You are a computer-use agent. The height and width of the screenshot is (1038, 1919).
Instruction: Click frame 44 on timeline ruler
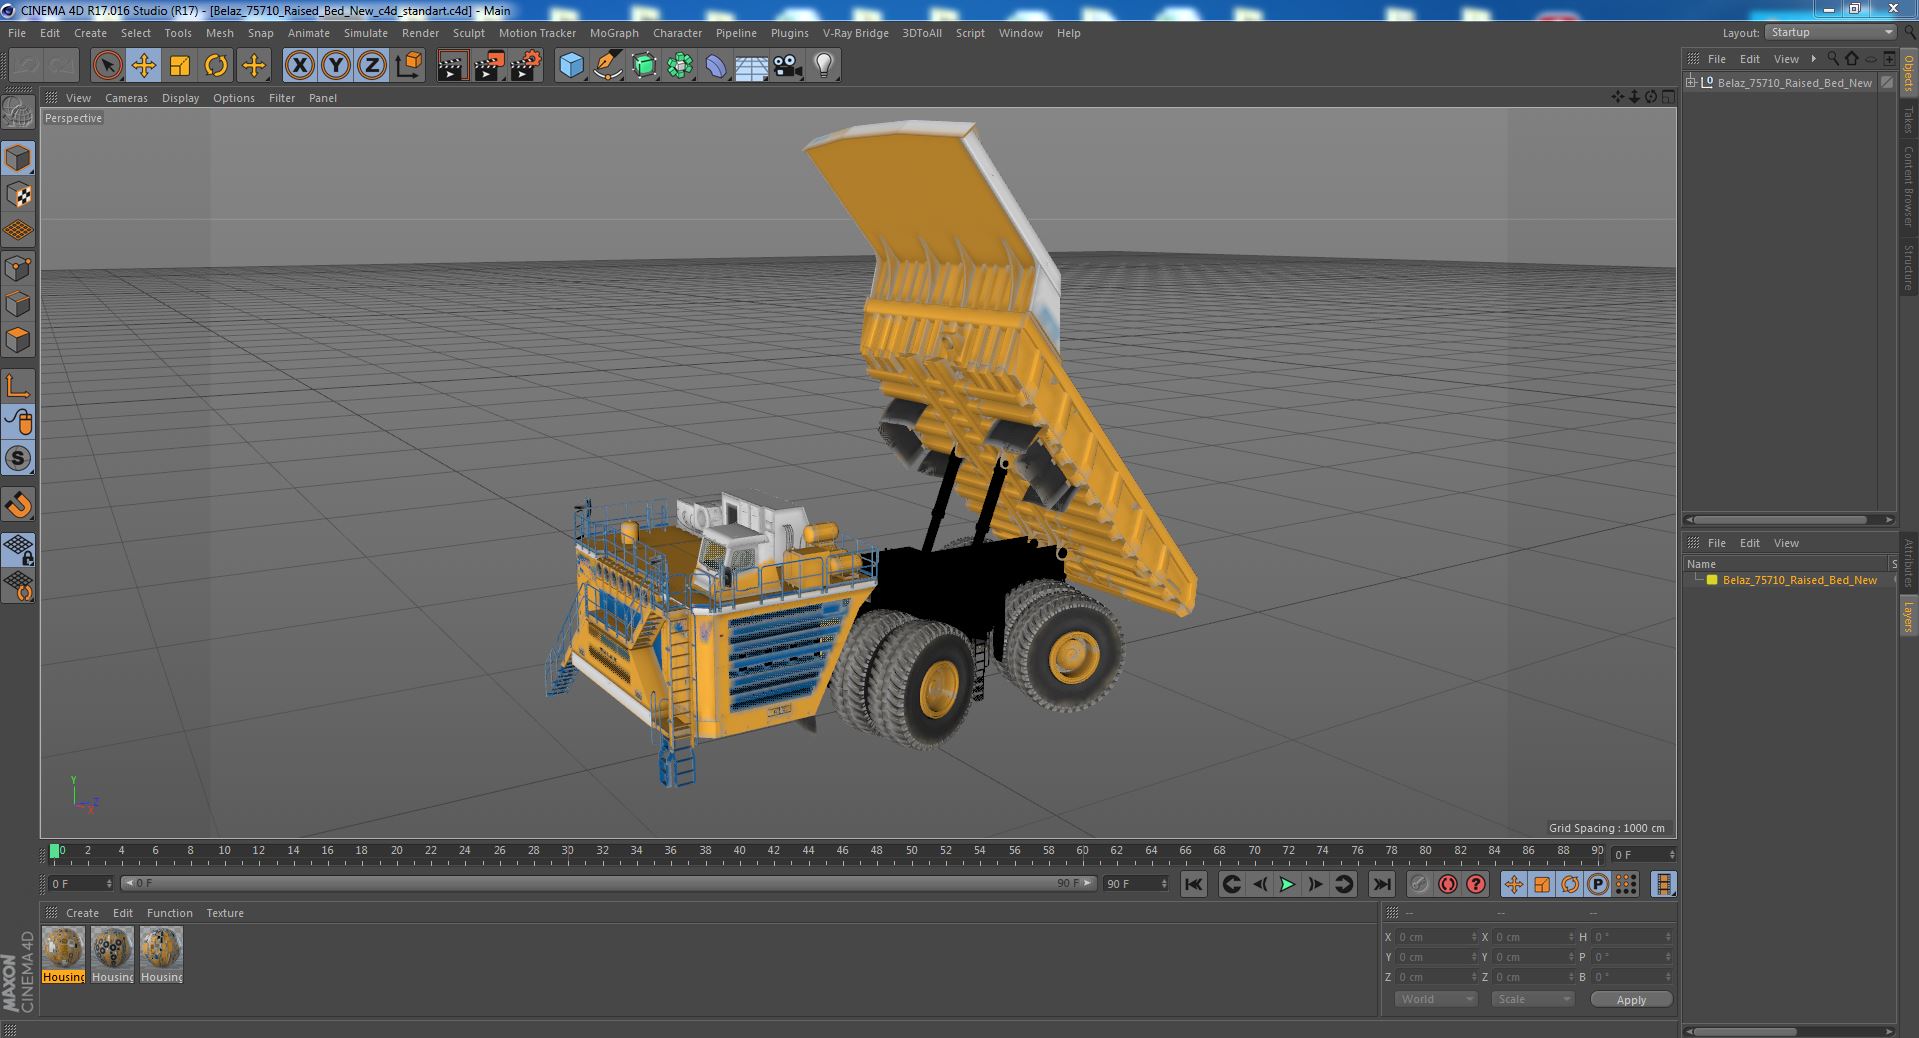[808, 852]
